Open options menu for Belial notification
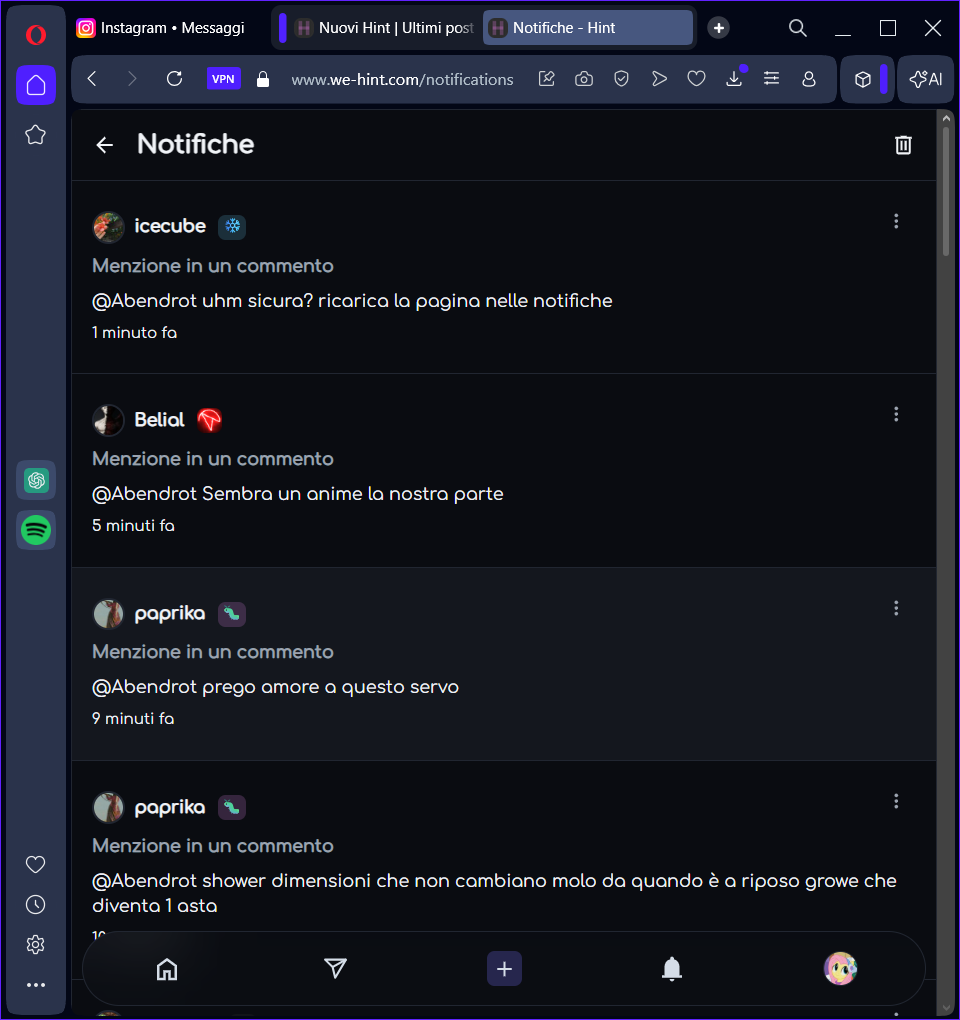Viewport: 960px width, 1020px height. 896,414
